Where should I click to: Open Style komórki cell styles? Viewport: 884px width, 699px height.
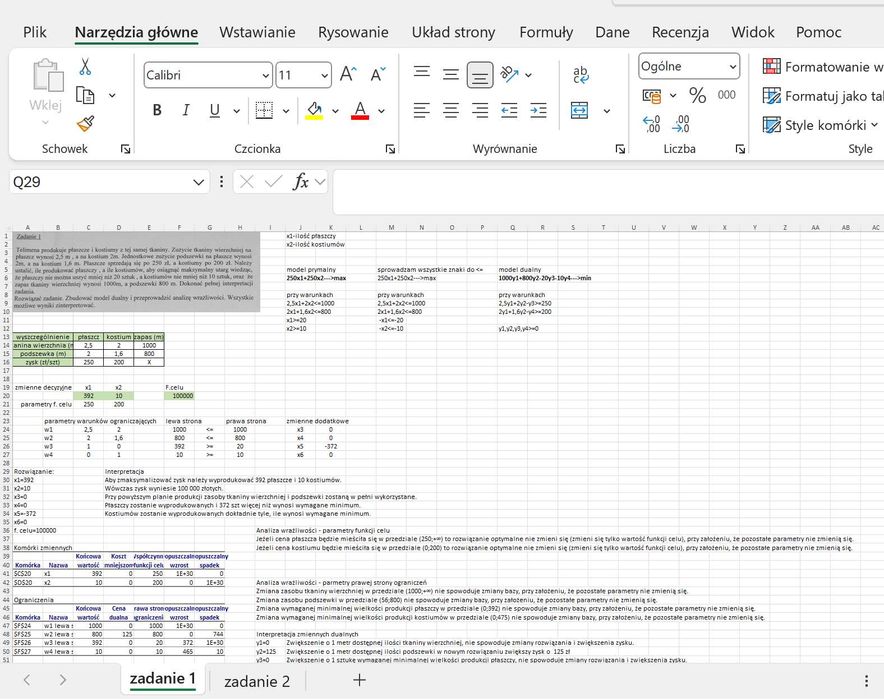820,125
